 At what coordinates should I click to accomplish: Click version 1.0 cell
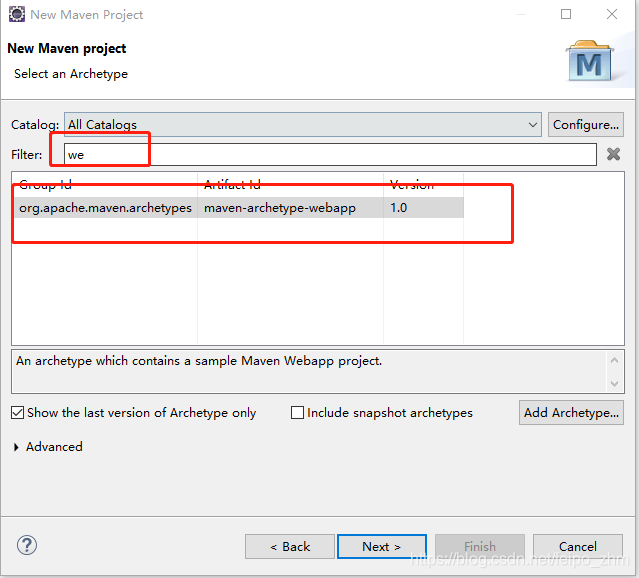[423, 207]
